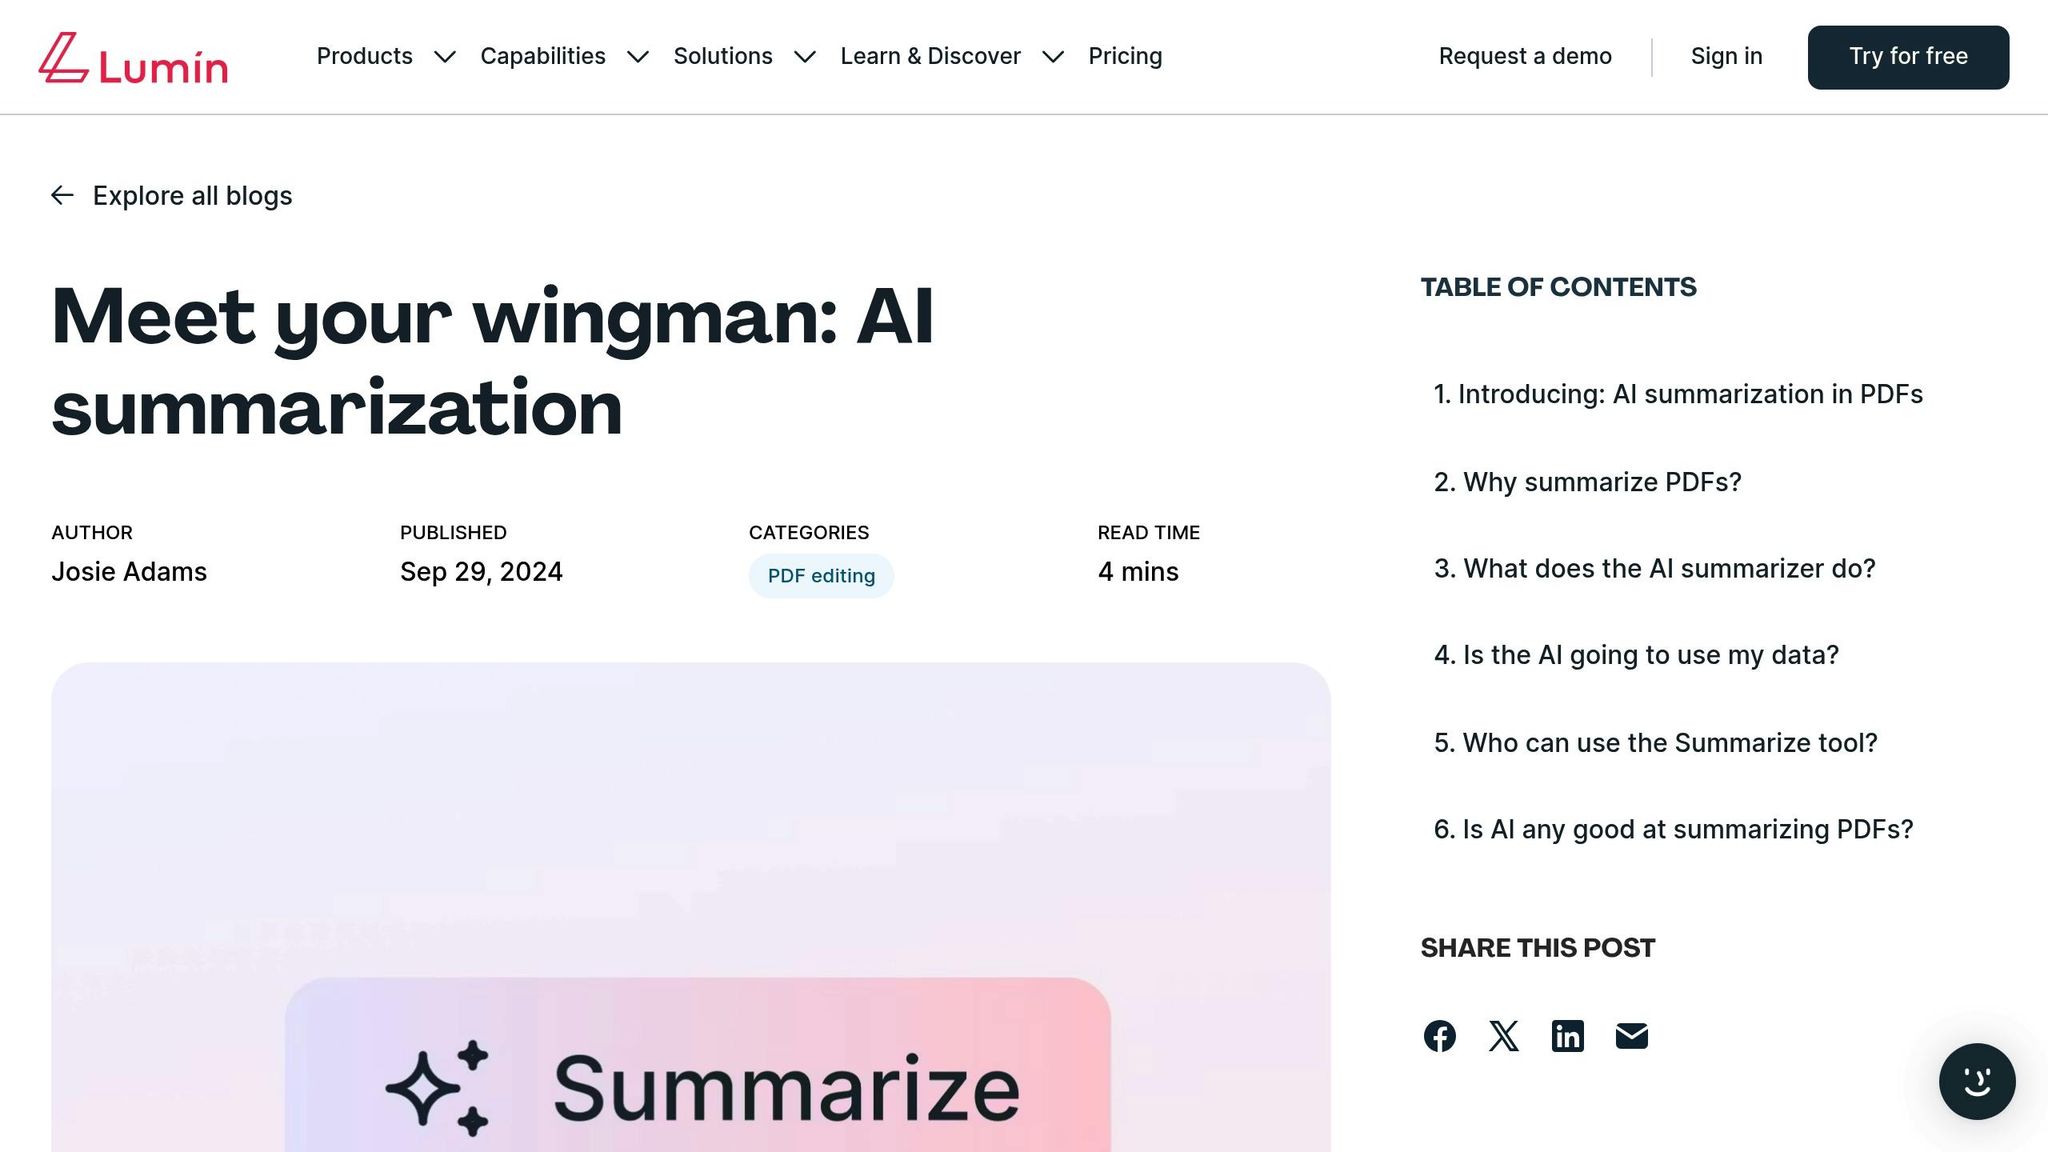The width and height of the screenshot is (2048, 1152).
Task: Click Try for free
Action: (1908, 57)
